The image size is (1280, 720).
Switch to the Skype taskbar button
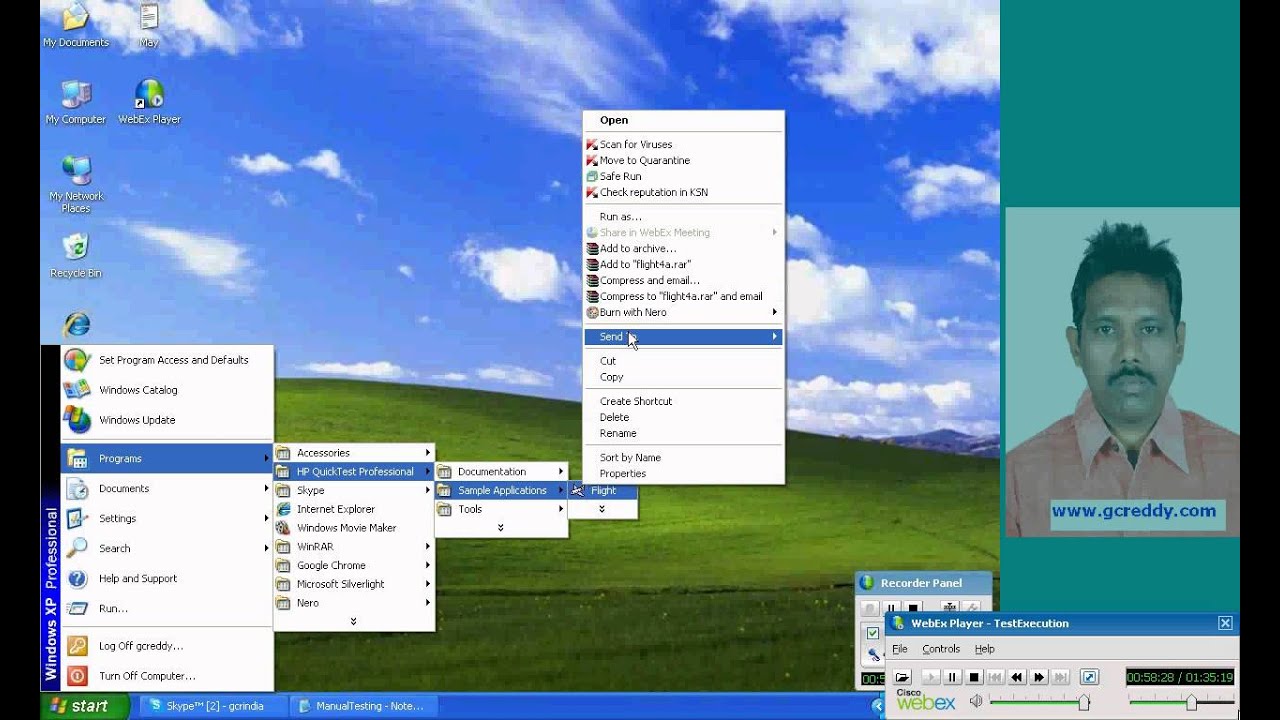click(214, 706)
